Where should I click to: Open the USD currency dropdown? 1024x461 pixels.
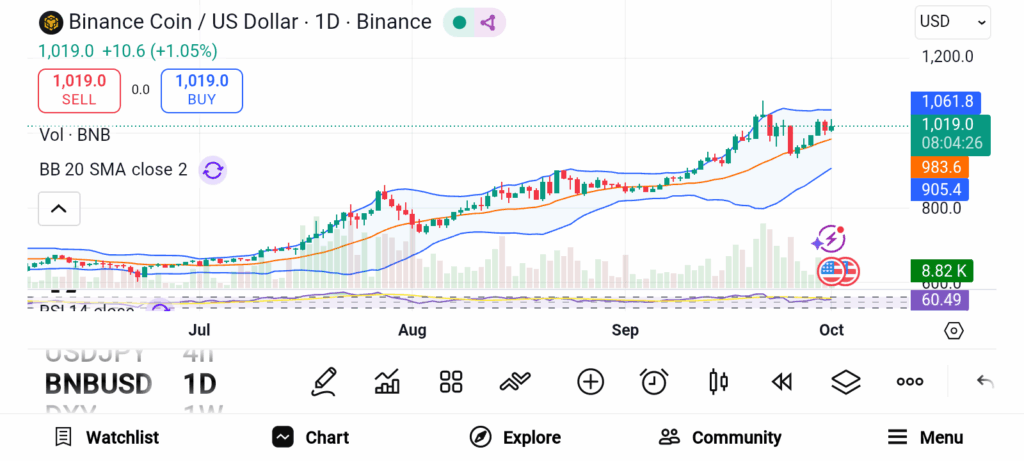pos(952,21)
